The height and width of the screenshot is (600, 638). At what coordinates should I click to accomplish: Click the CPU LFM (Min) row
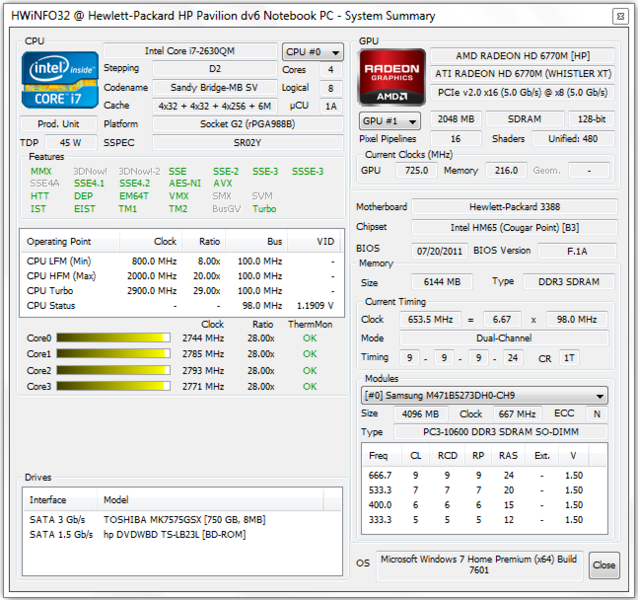[x=181, y=261]
